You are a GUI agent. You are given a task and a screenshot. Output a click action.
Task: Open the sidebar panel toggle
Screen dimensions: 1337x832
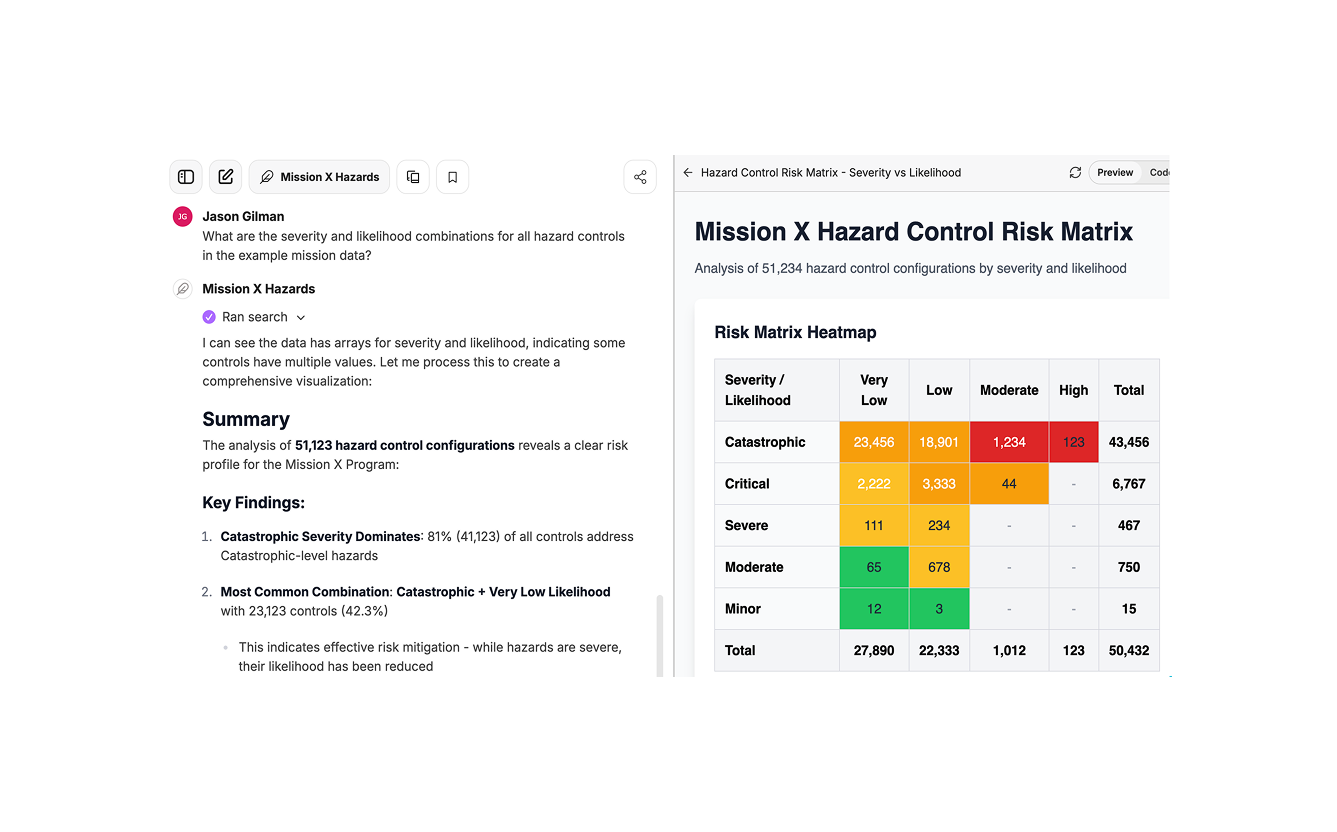(186, 177)
